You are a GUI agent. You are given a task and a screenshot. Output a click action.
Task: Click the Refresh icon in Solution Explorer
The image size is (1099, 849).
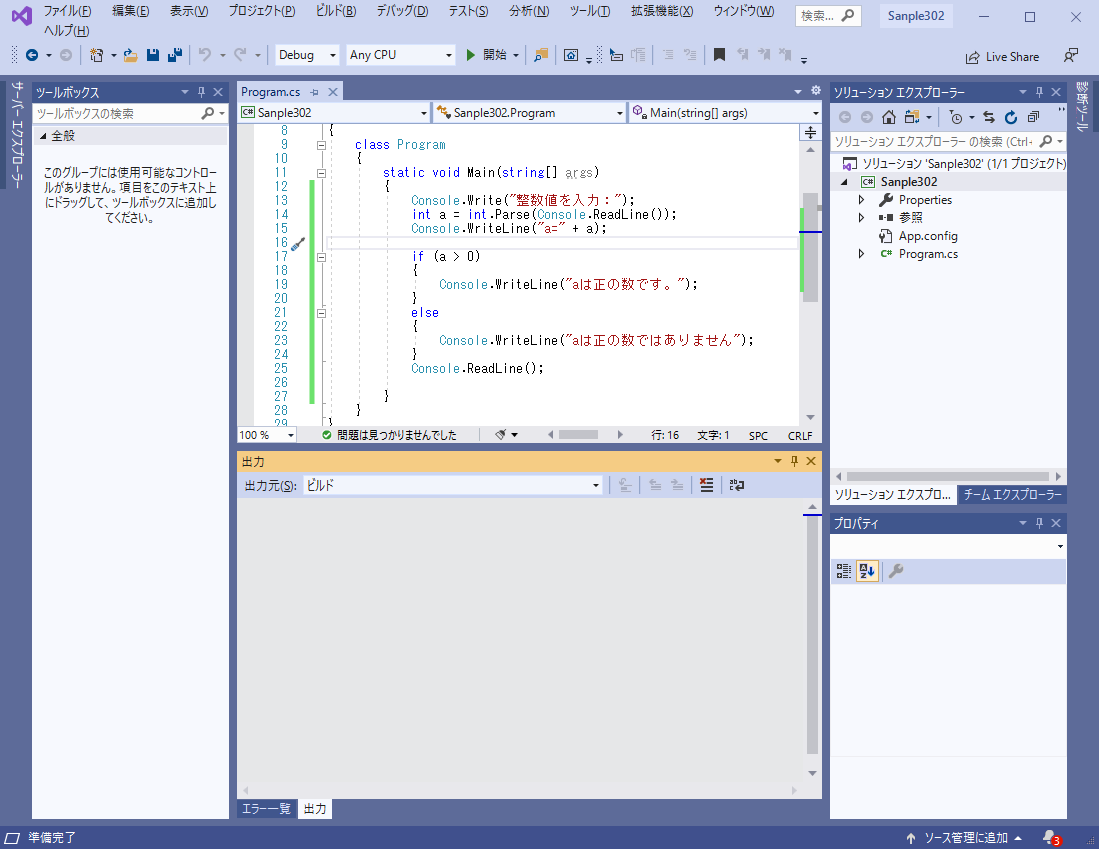click(1011, 117)
